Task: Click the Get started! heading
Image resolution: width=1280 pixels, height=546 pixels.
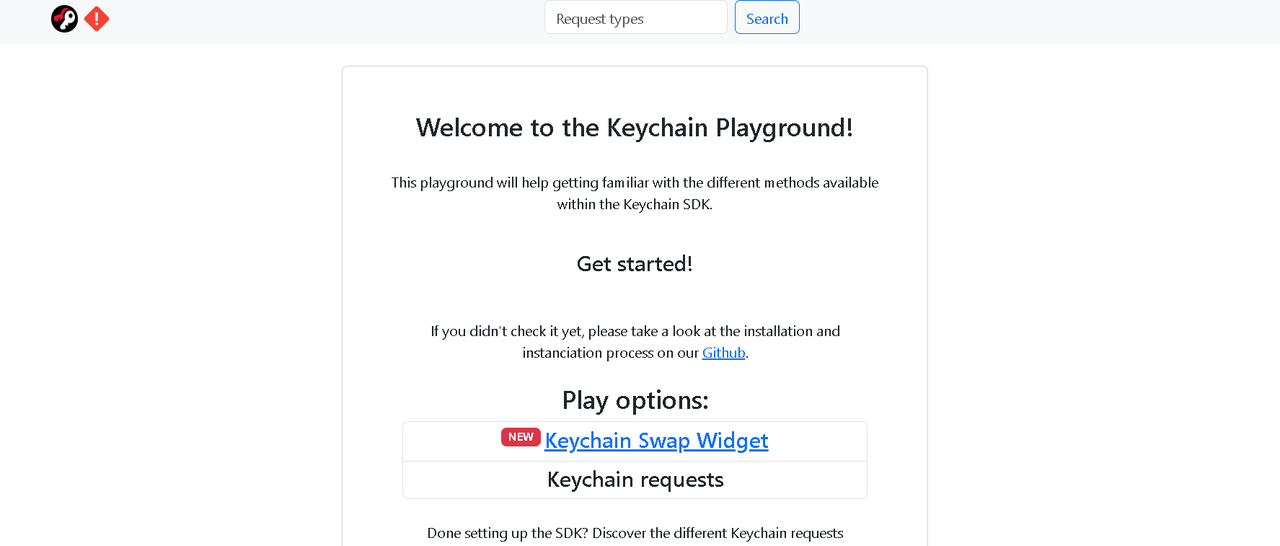Action: [635, 264]
